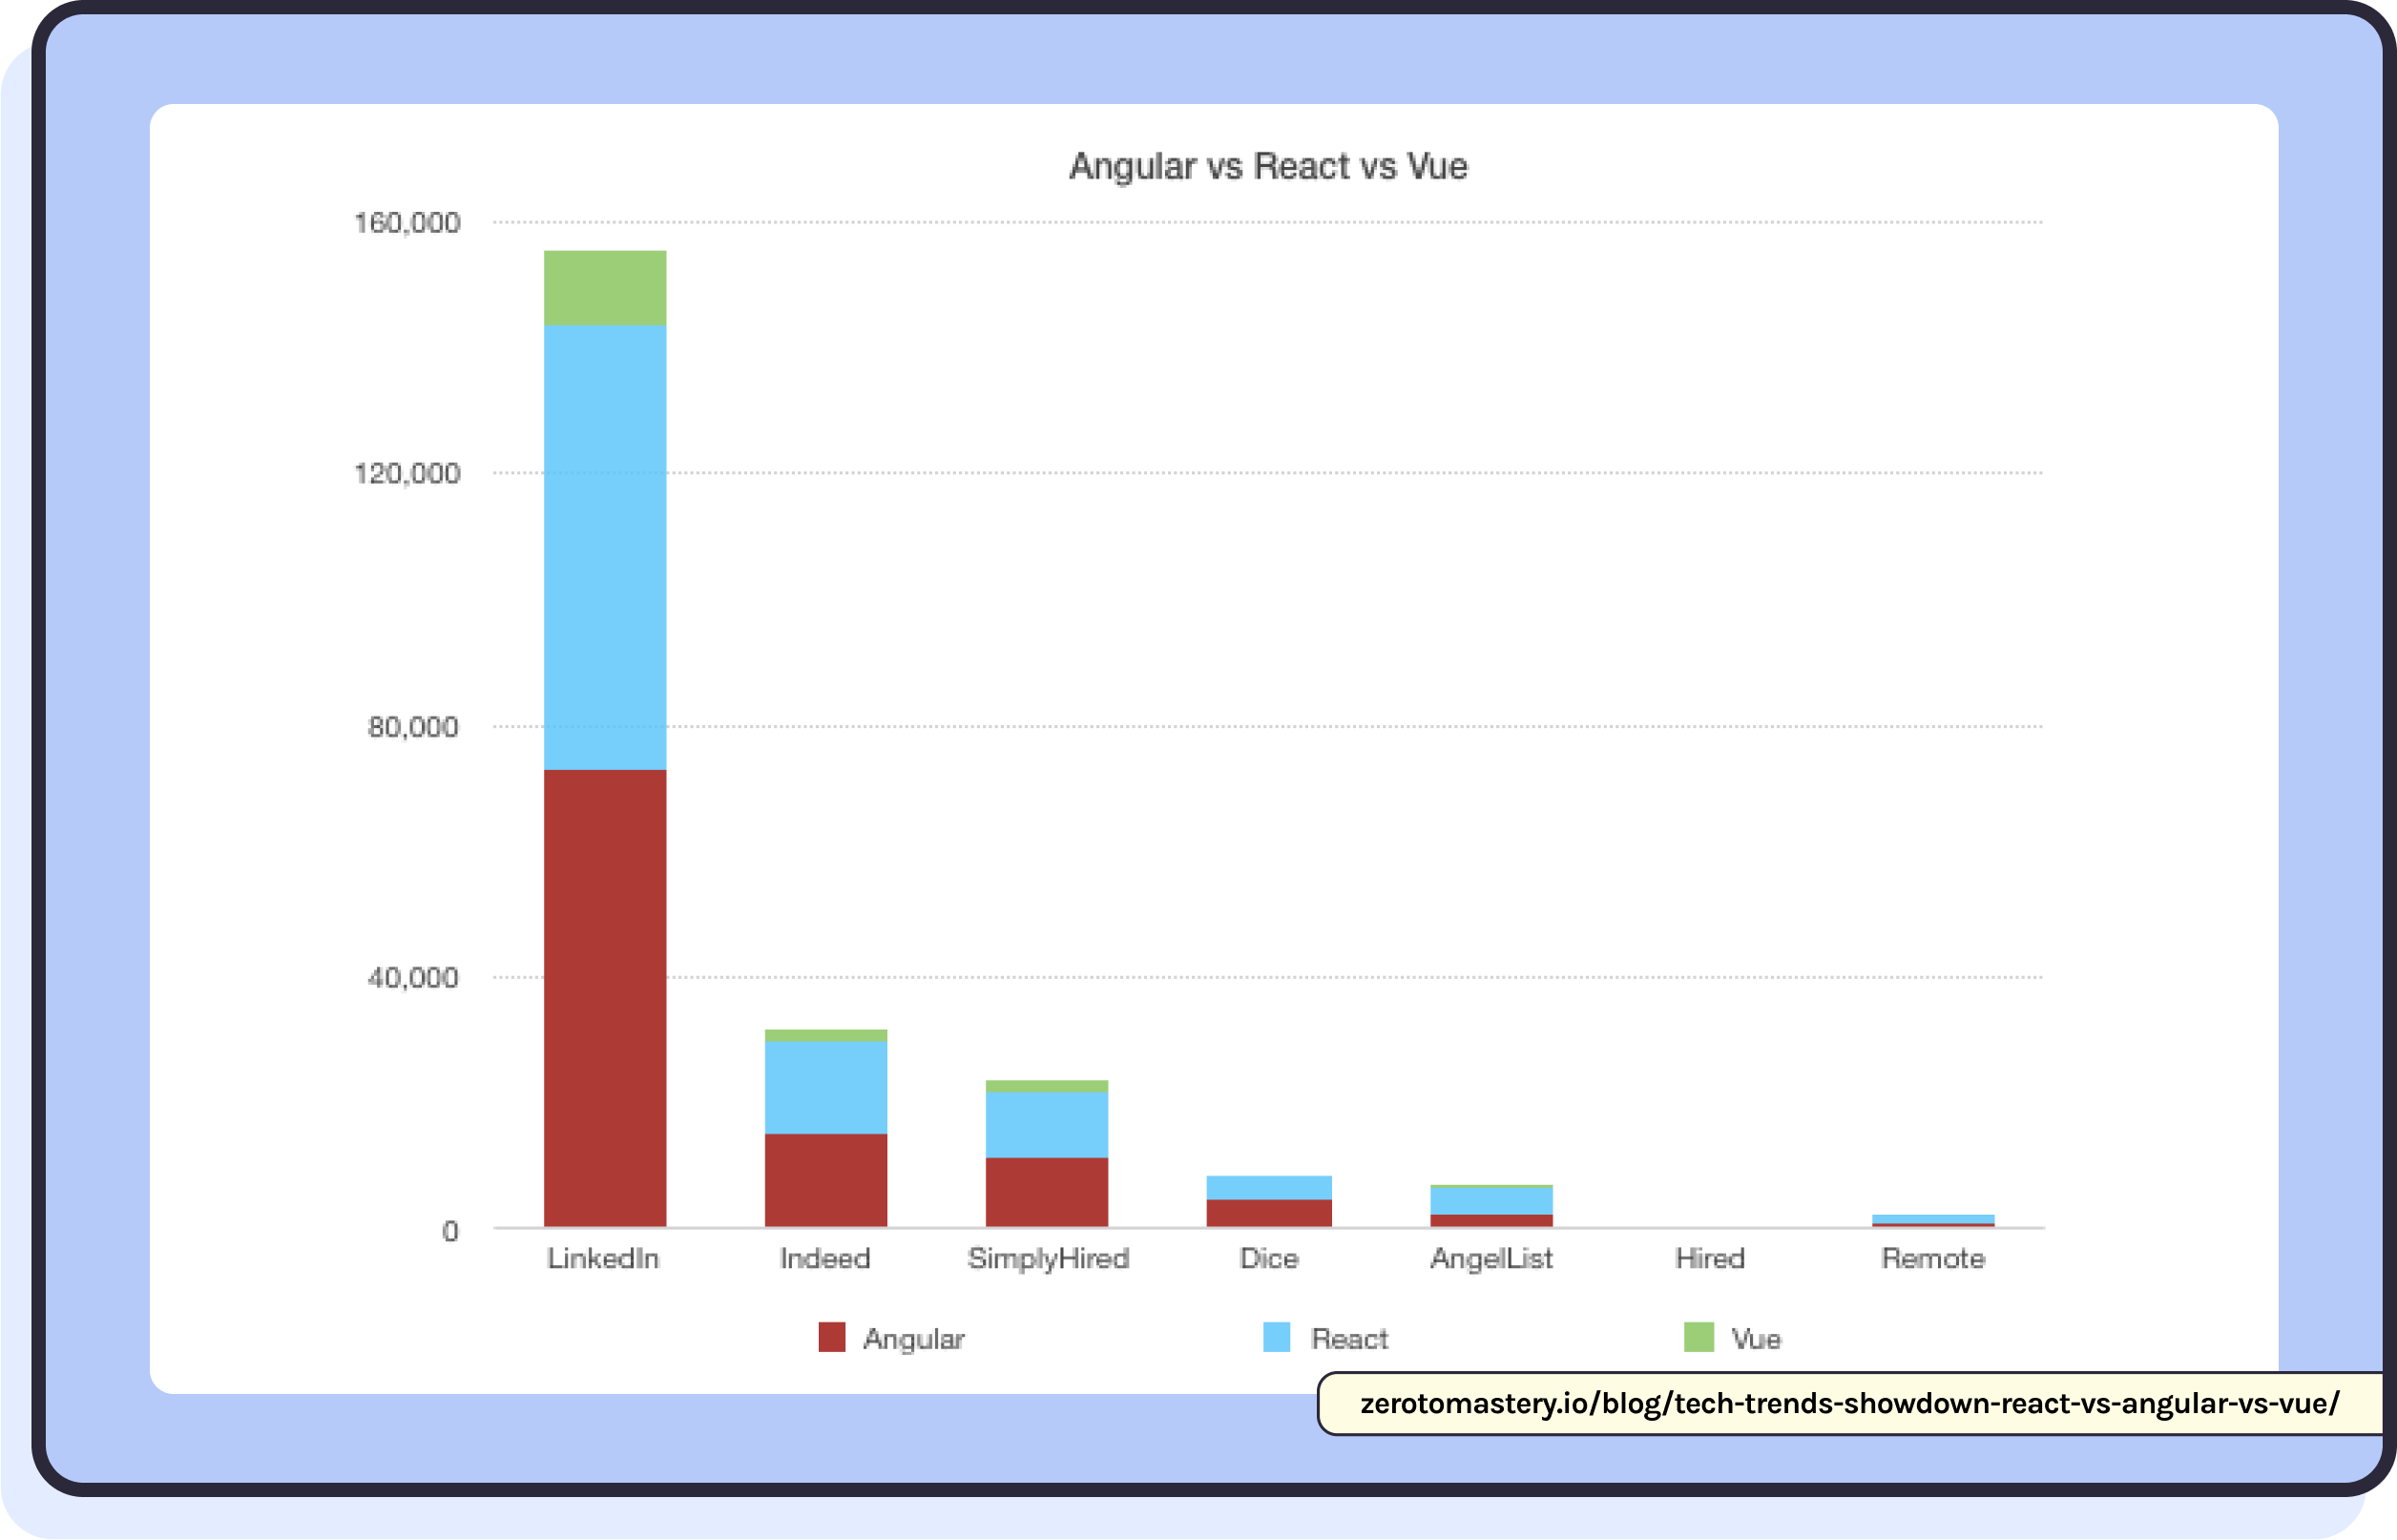Select the SimplyHired axis label
Screen dimensions: 2397x1540
point(1048,1259)
